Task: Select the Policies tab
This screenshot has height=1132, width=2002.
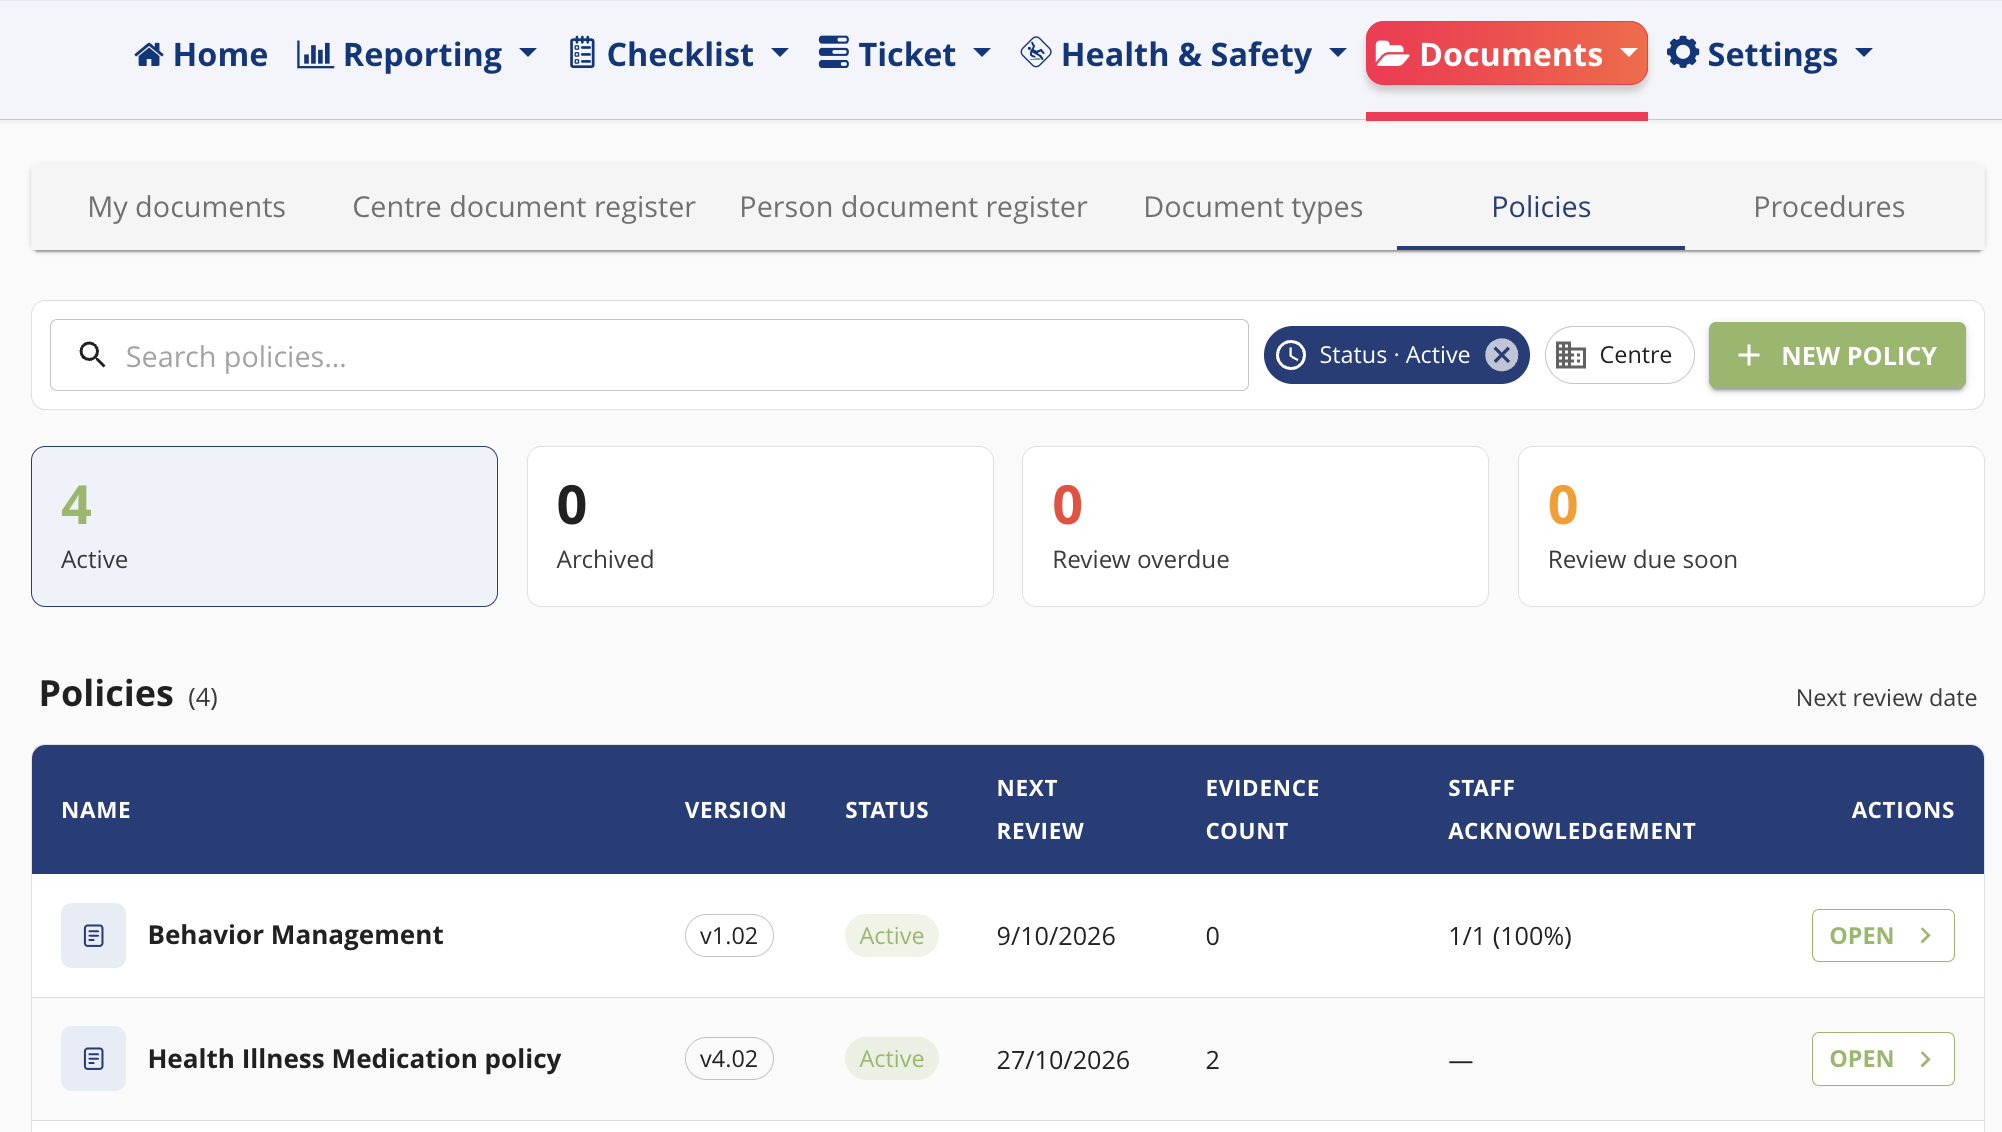Action: pos(1540,207)
